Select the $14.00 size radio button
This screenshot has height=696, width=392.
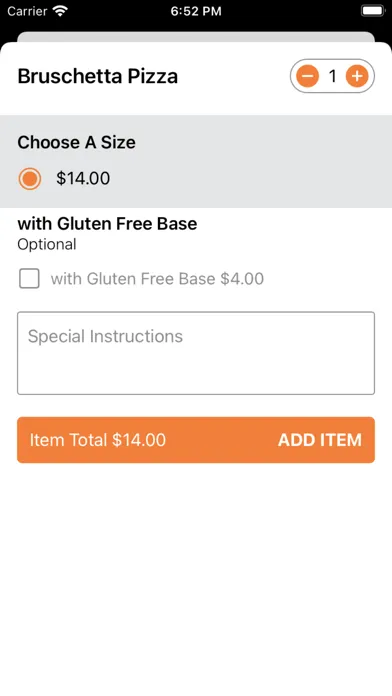coord(30,179)
